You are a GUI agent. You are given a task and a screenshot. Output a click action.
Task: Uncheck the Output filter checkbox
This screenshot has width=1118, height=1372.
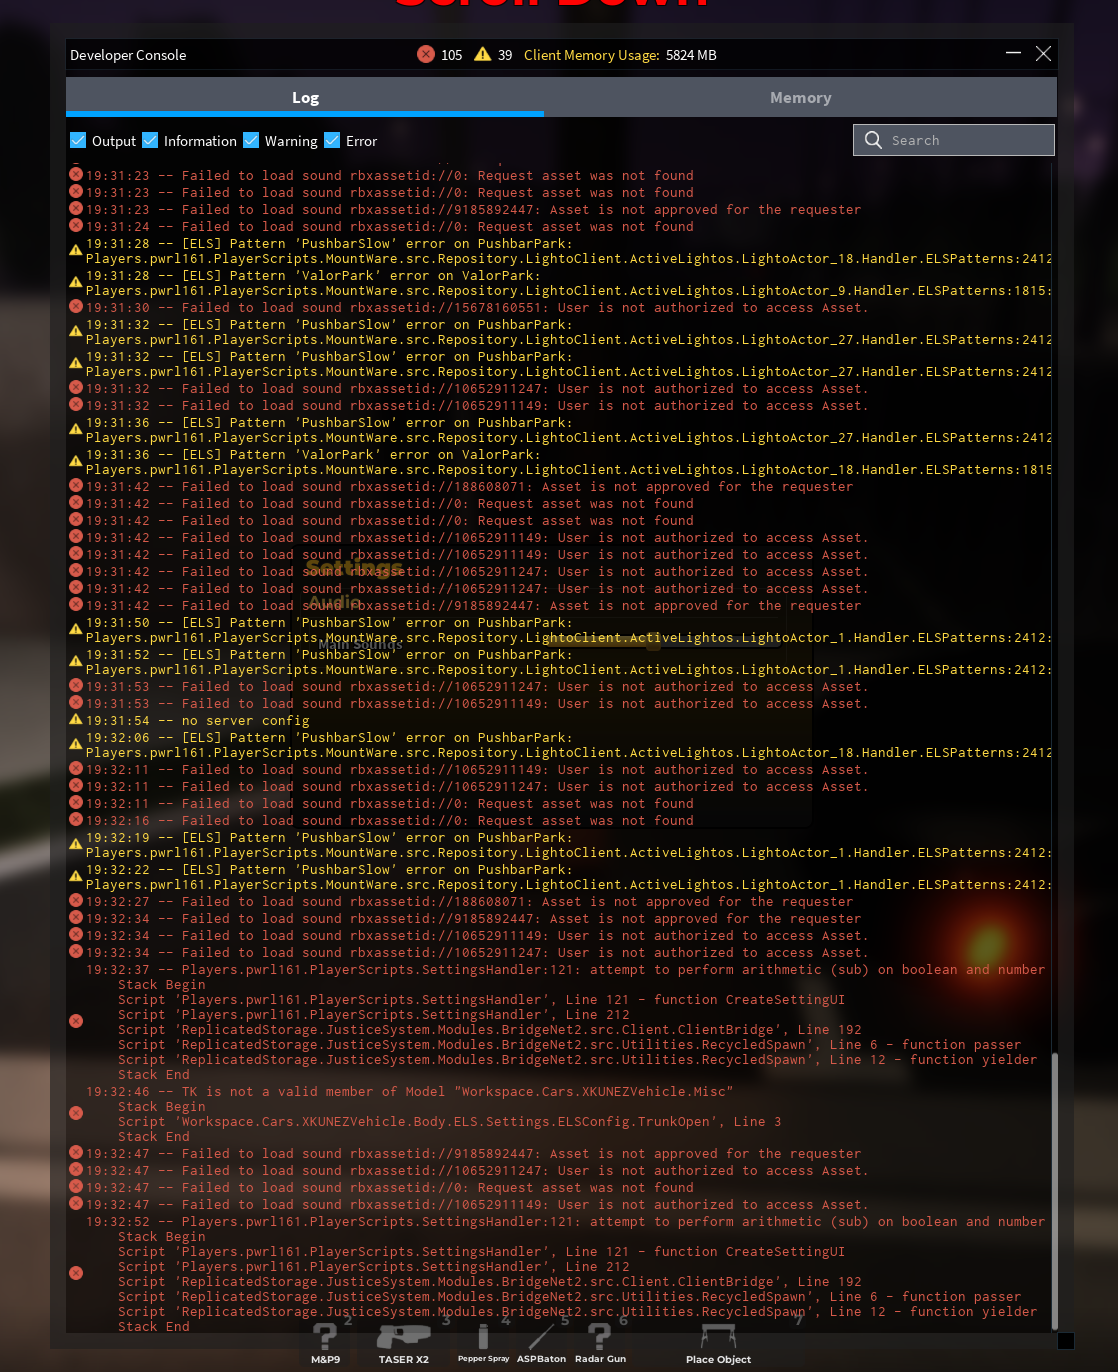click(x=78, y=140)
